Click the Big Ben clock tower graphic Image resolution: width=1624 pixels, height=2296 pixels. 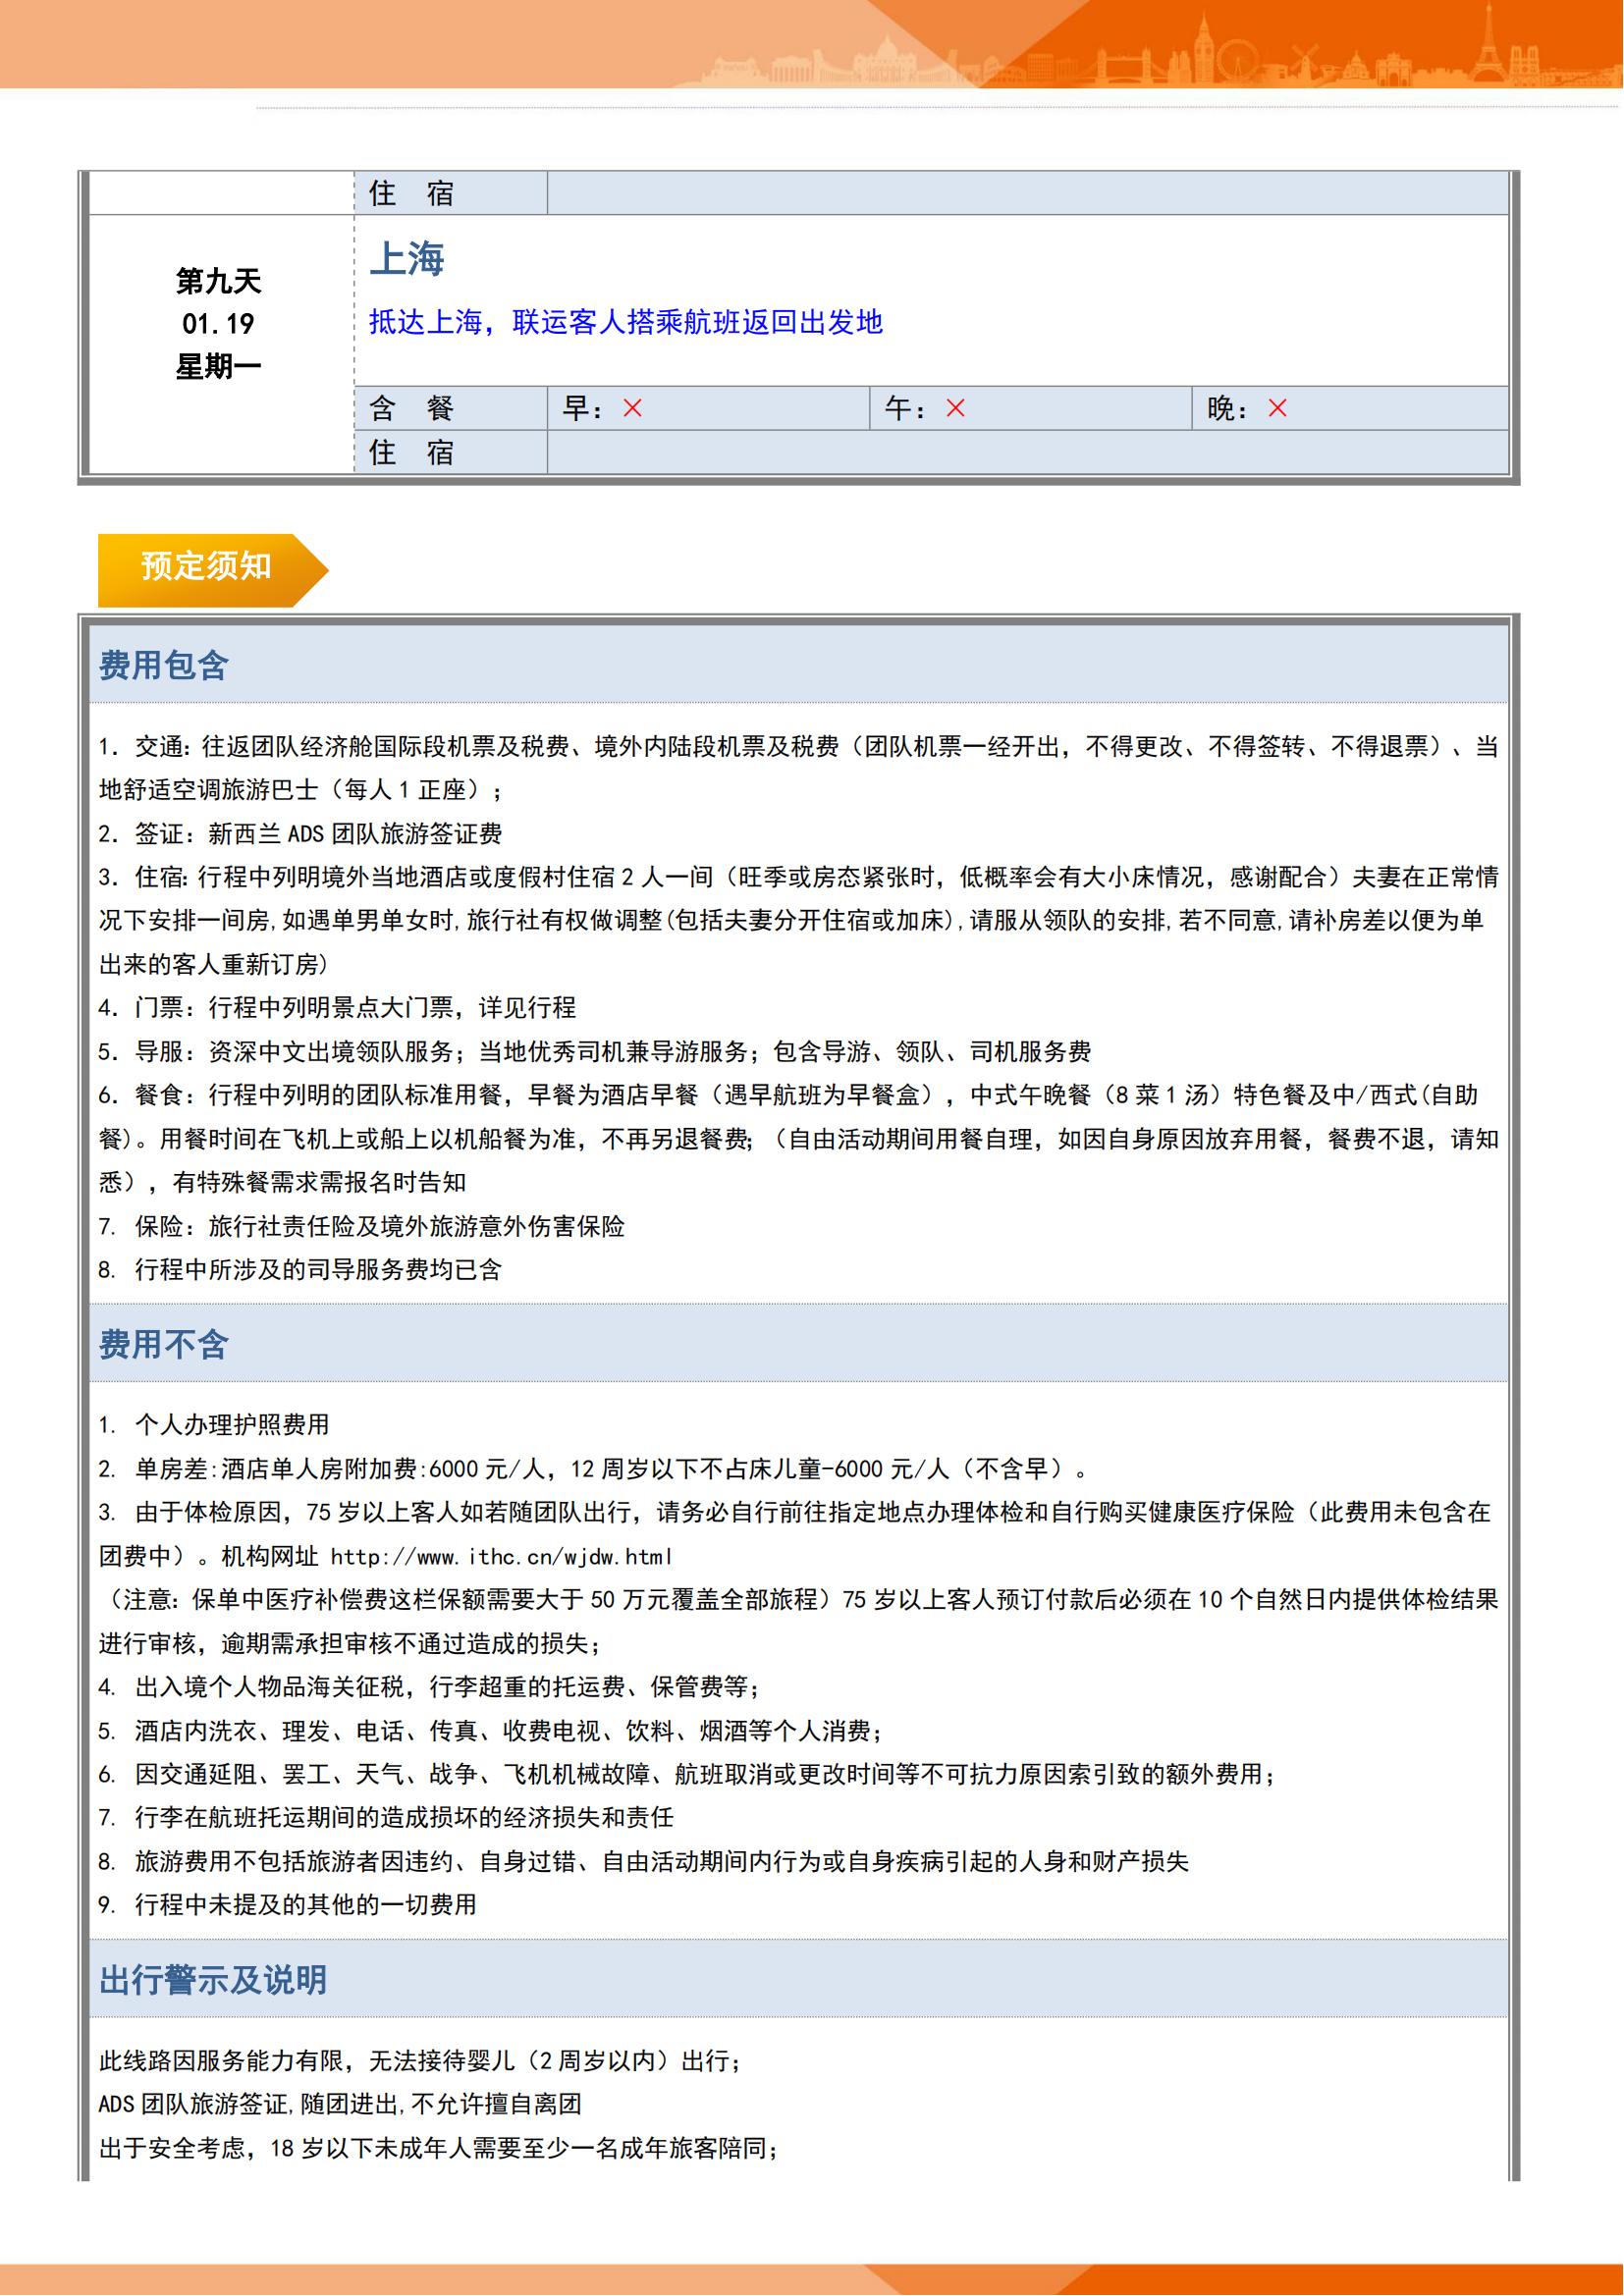[1203, 48]
